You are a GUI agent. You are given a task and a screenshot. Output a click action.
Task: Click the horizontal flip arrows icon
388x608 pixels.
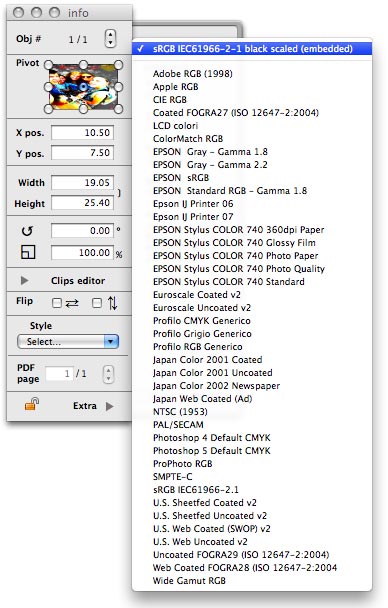click(x=72, y=303)
